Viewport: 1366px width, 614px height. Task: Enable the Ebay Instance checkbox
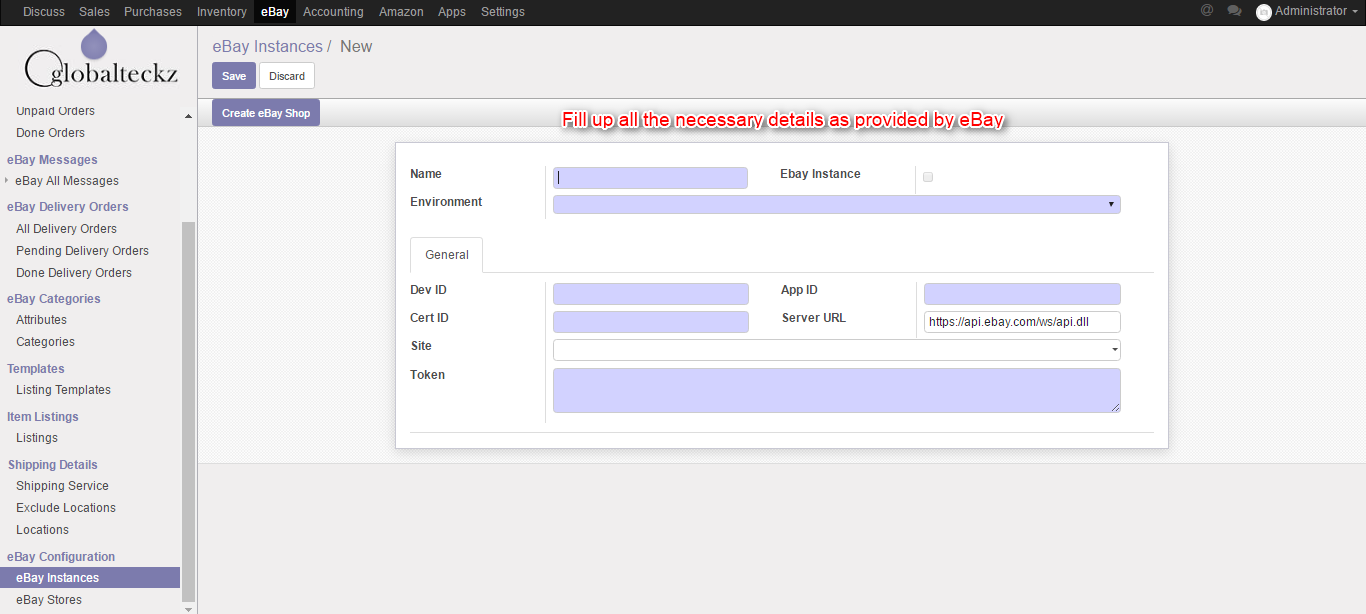pos(928,177)
